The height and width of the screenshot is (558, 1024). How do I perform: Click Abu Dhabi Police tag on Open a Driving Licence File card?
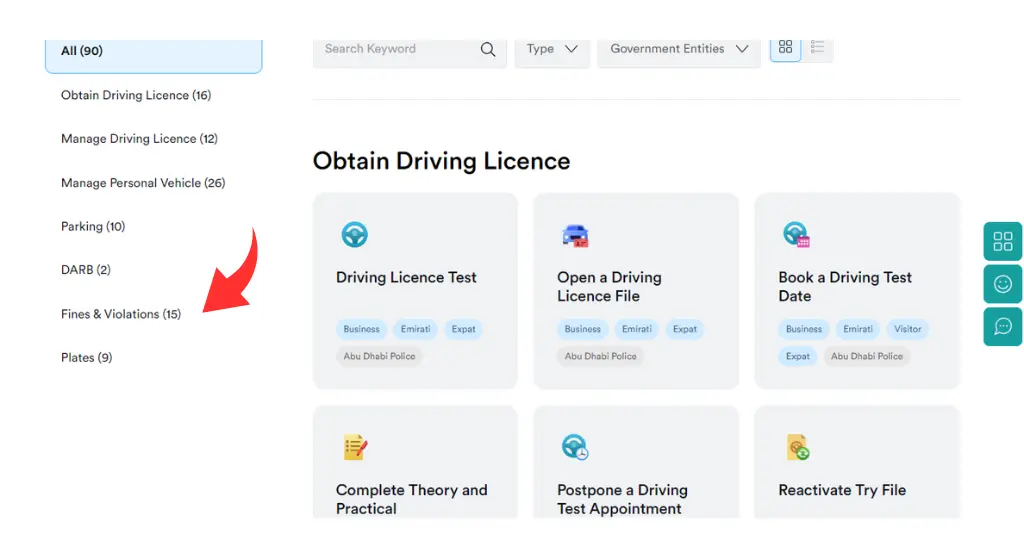point(601,357)
